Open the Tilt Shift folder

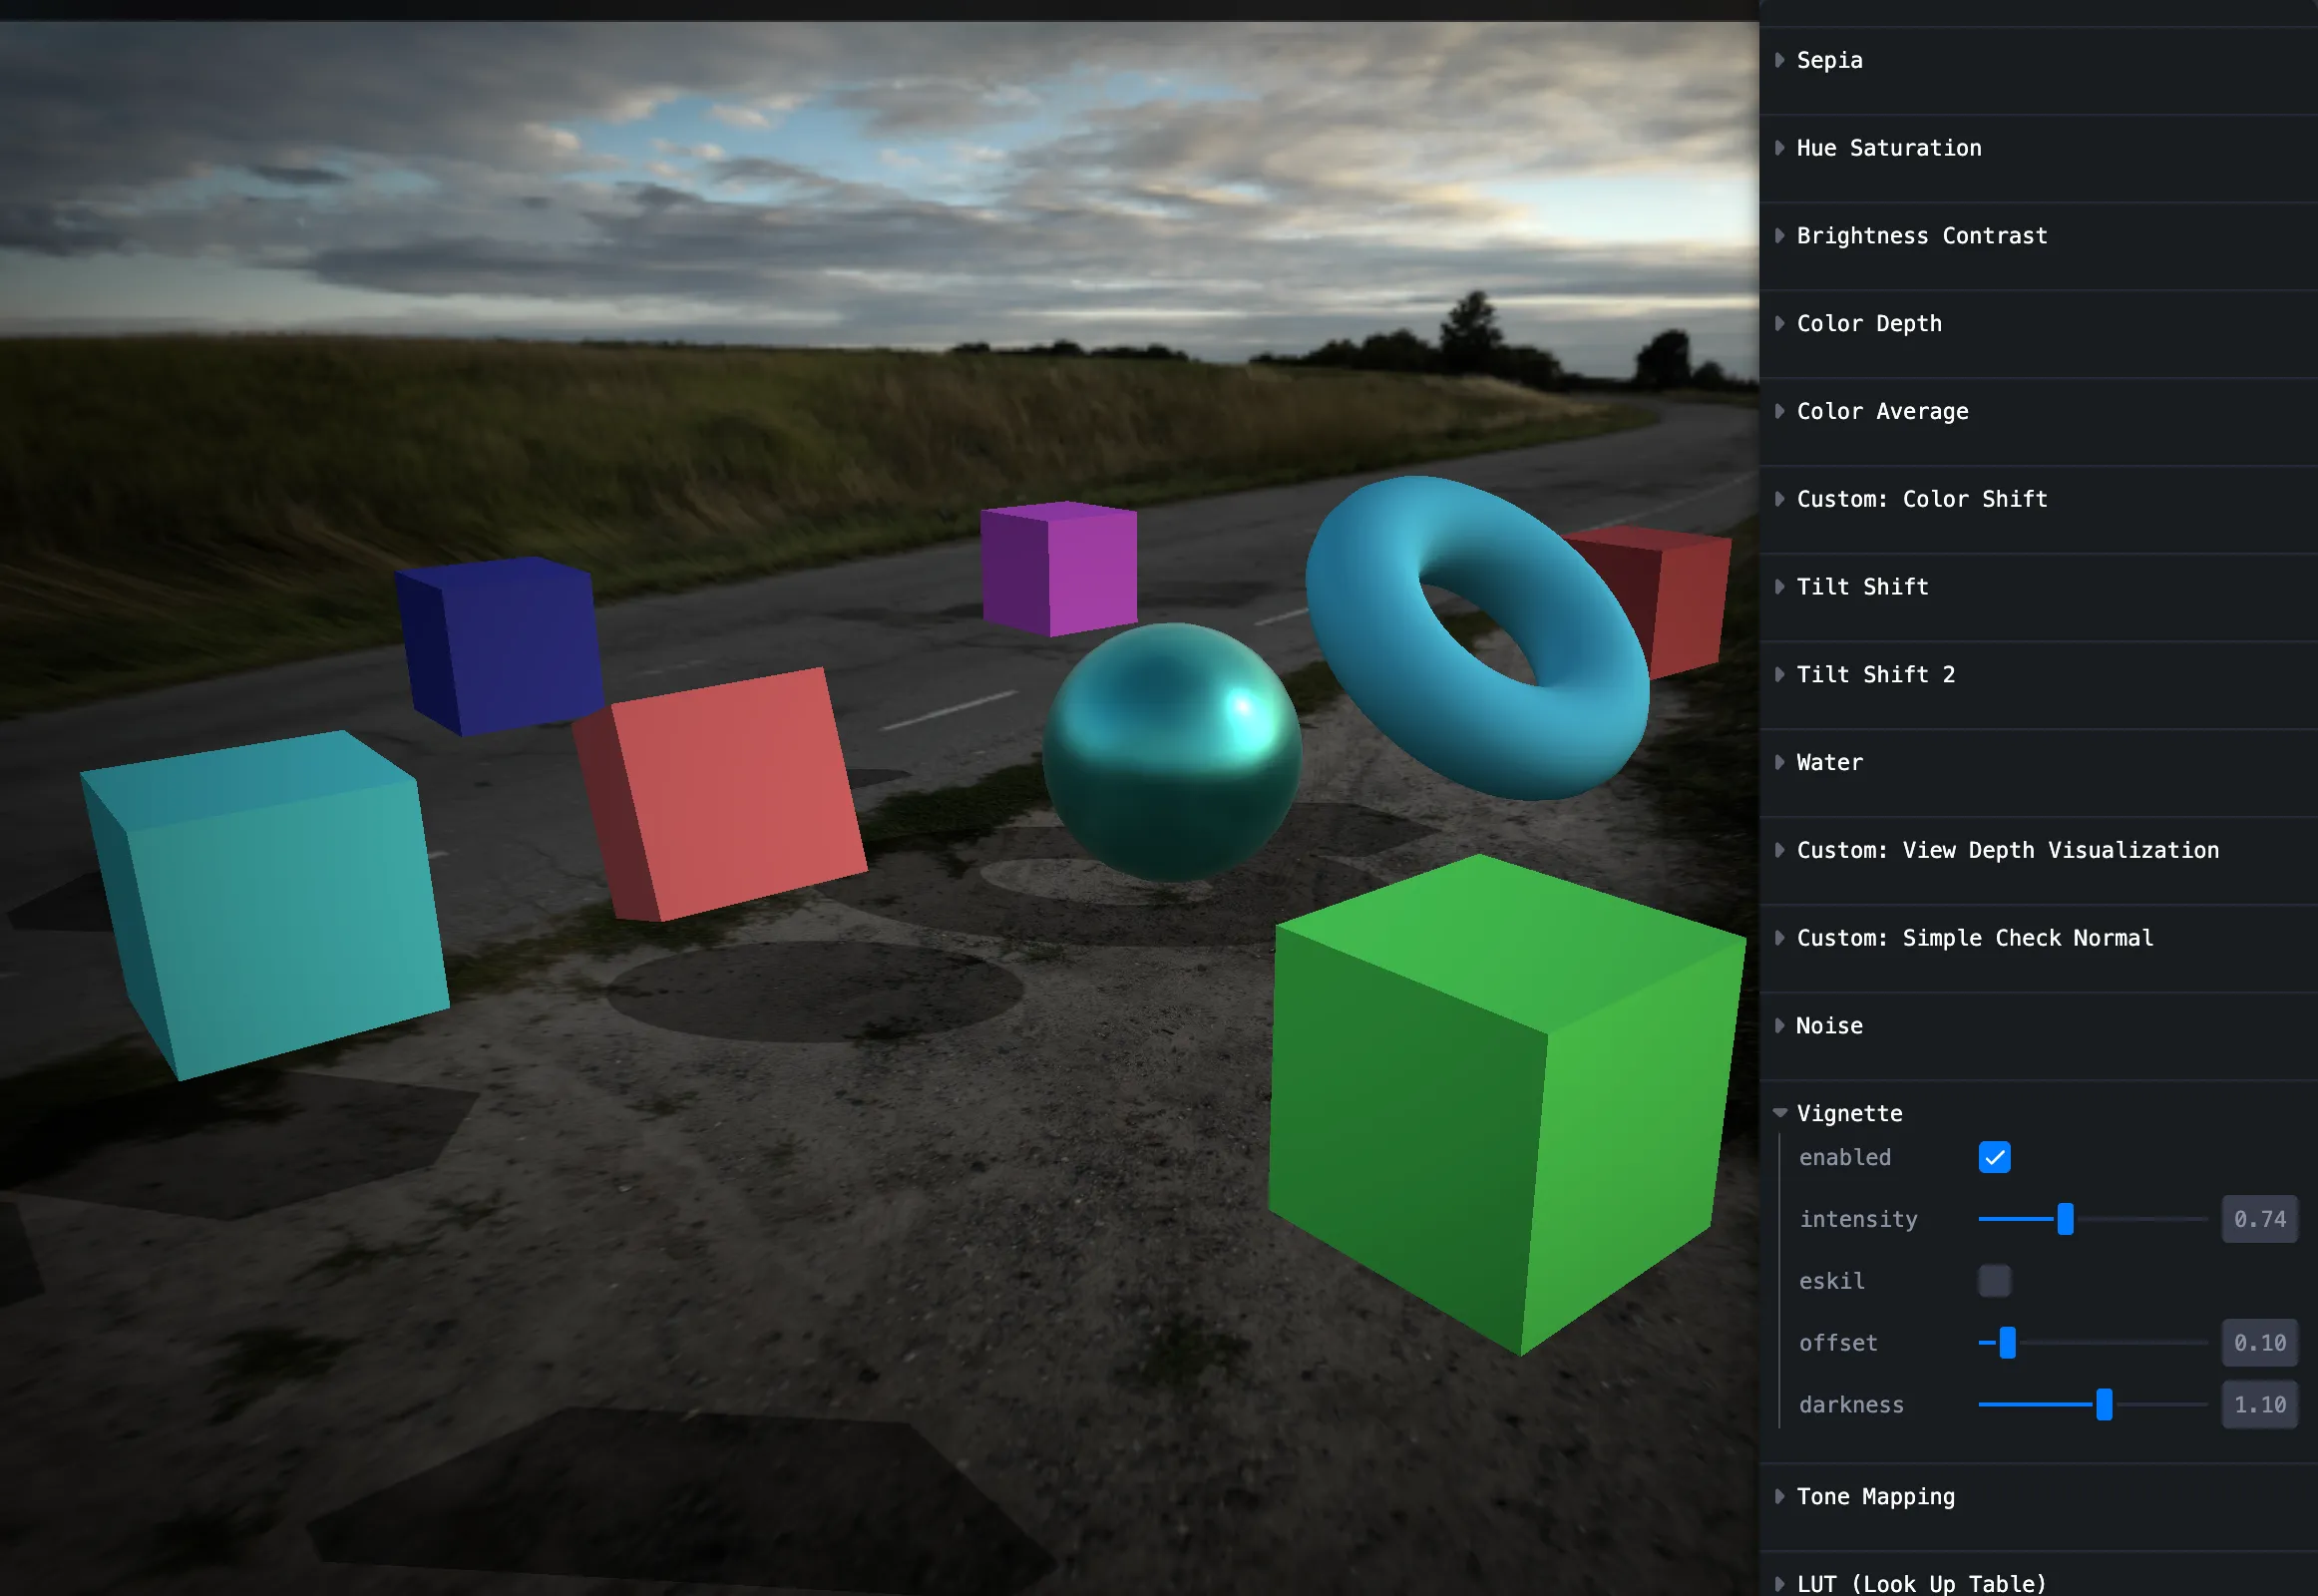[1861, 587]
